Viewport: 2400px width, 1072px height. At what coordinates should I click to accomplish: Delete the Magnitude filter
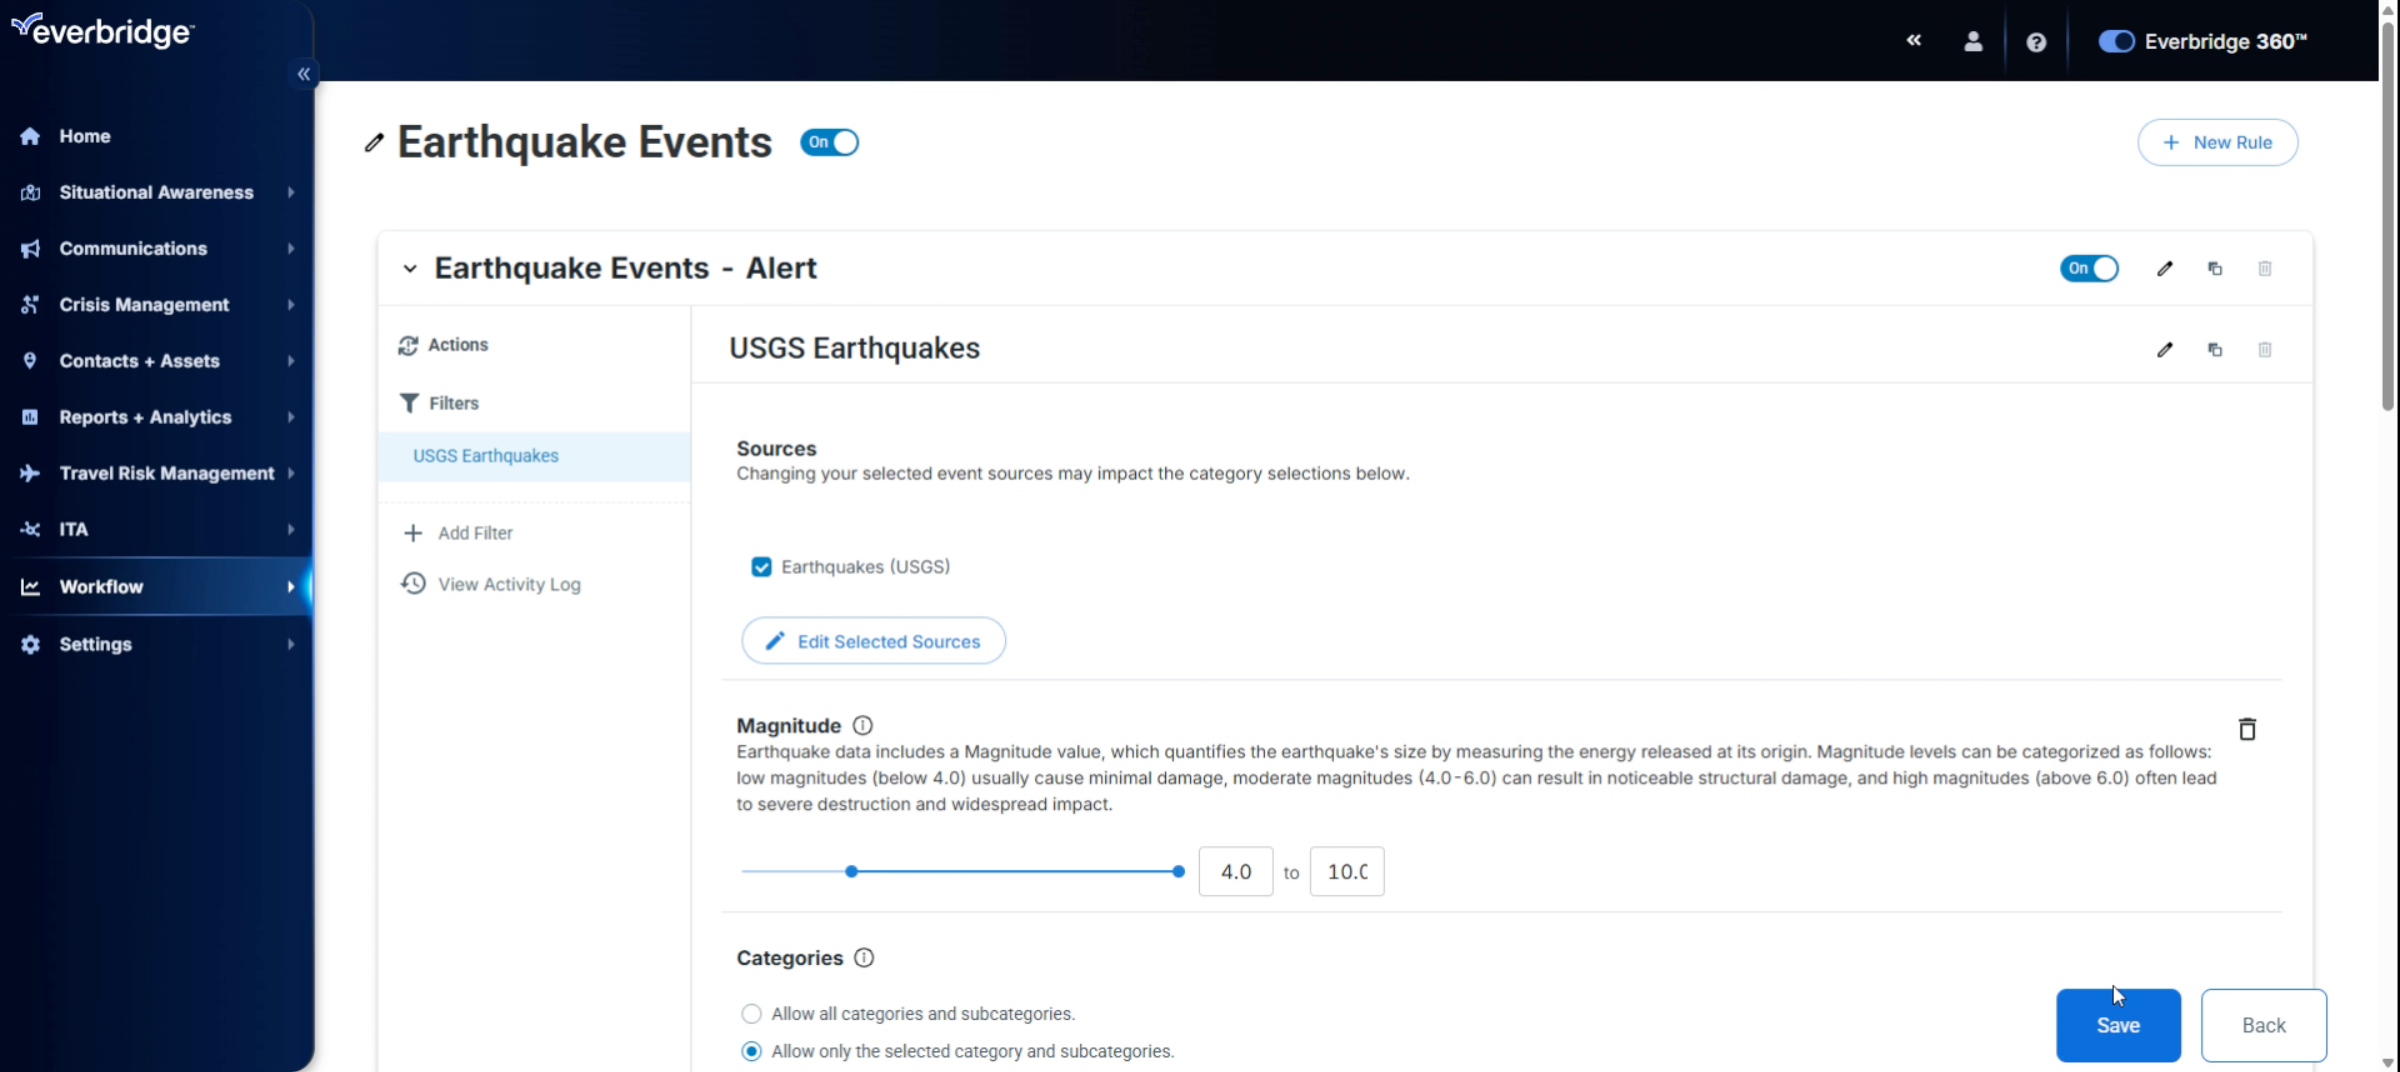[2247, 729]
